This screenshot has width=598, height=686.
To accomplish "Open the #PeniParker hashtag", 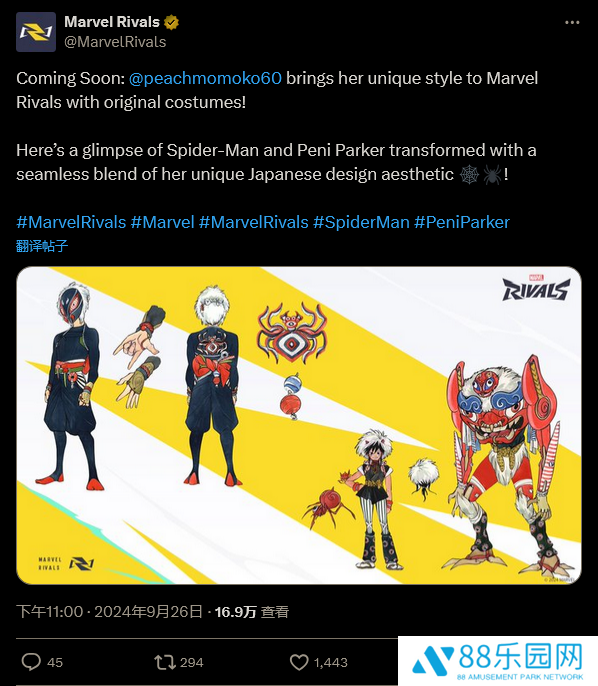I will point(462,222).
